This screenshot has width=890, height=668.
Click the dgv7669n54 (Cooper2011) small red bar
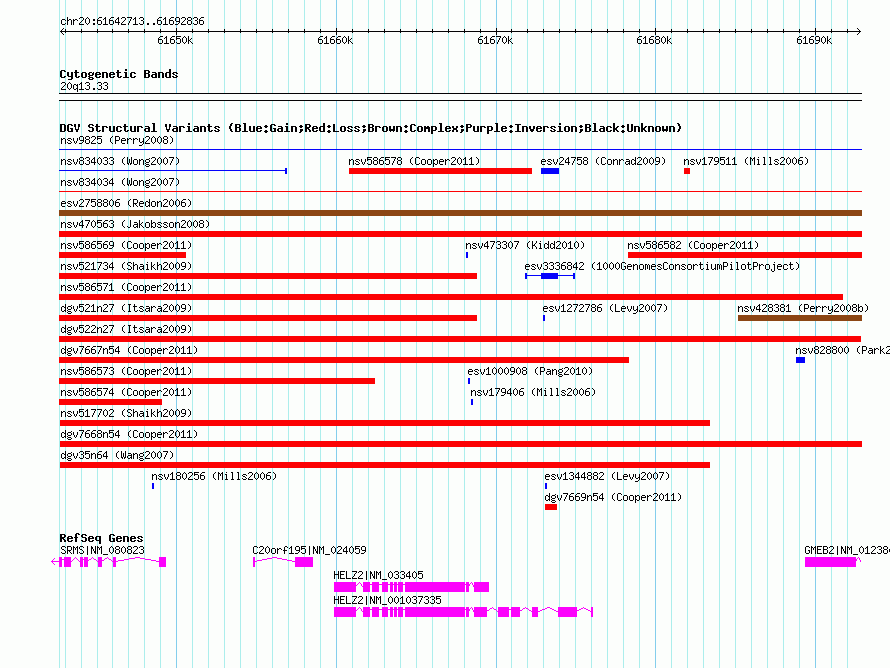(x=551, y=507)
